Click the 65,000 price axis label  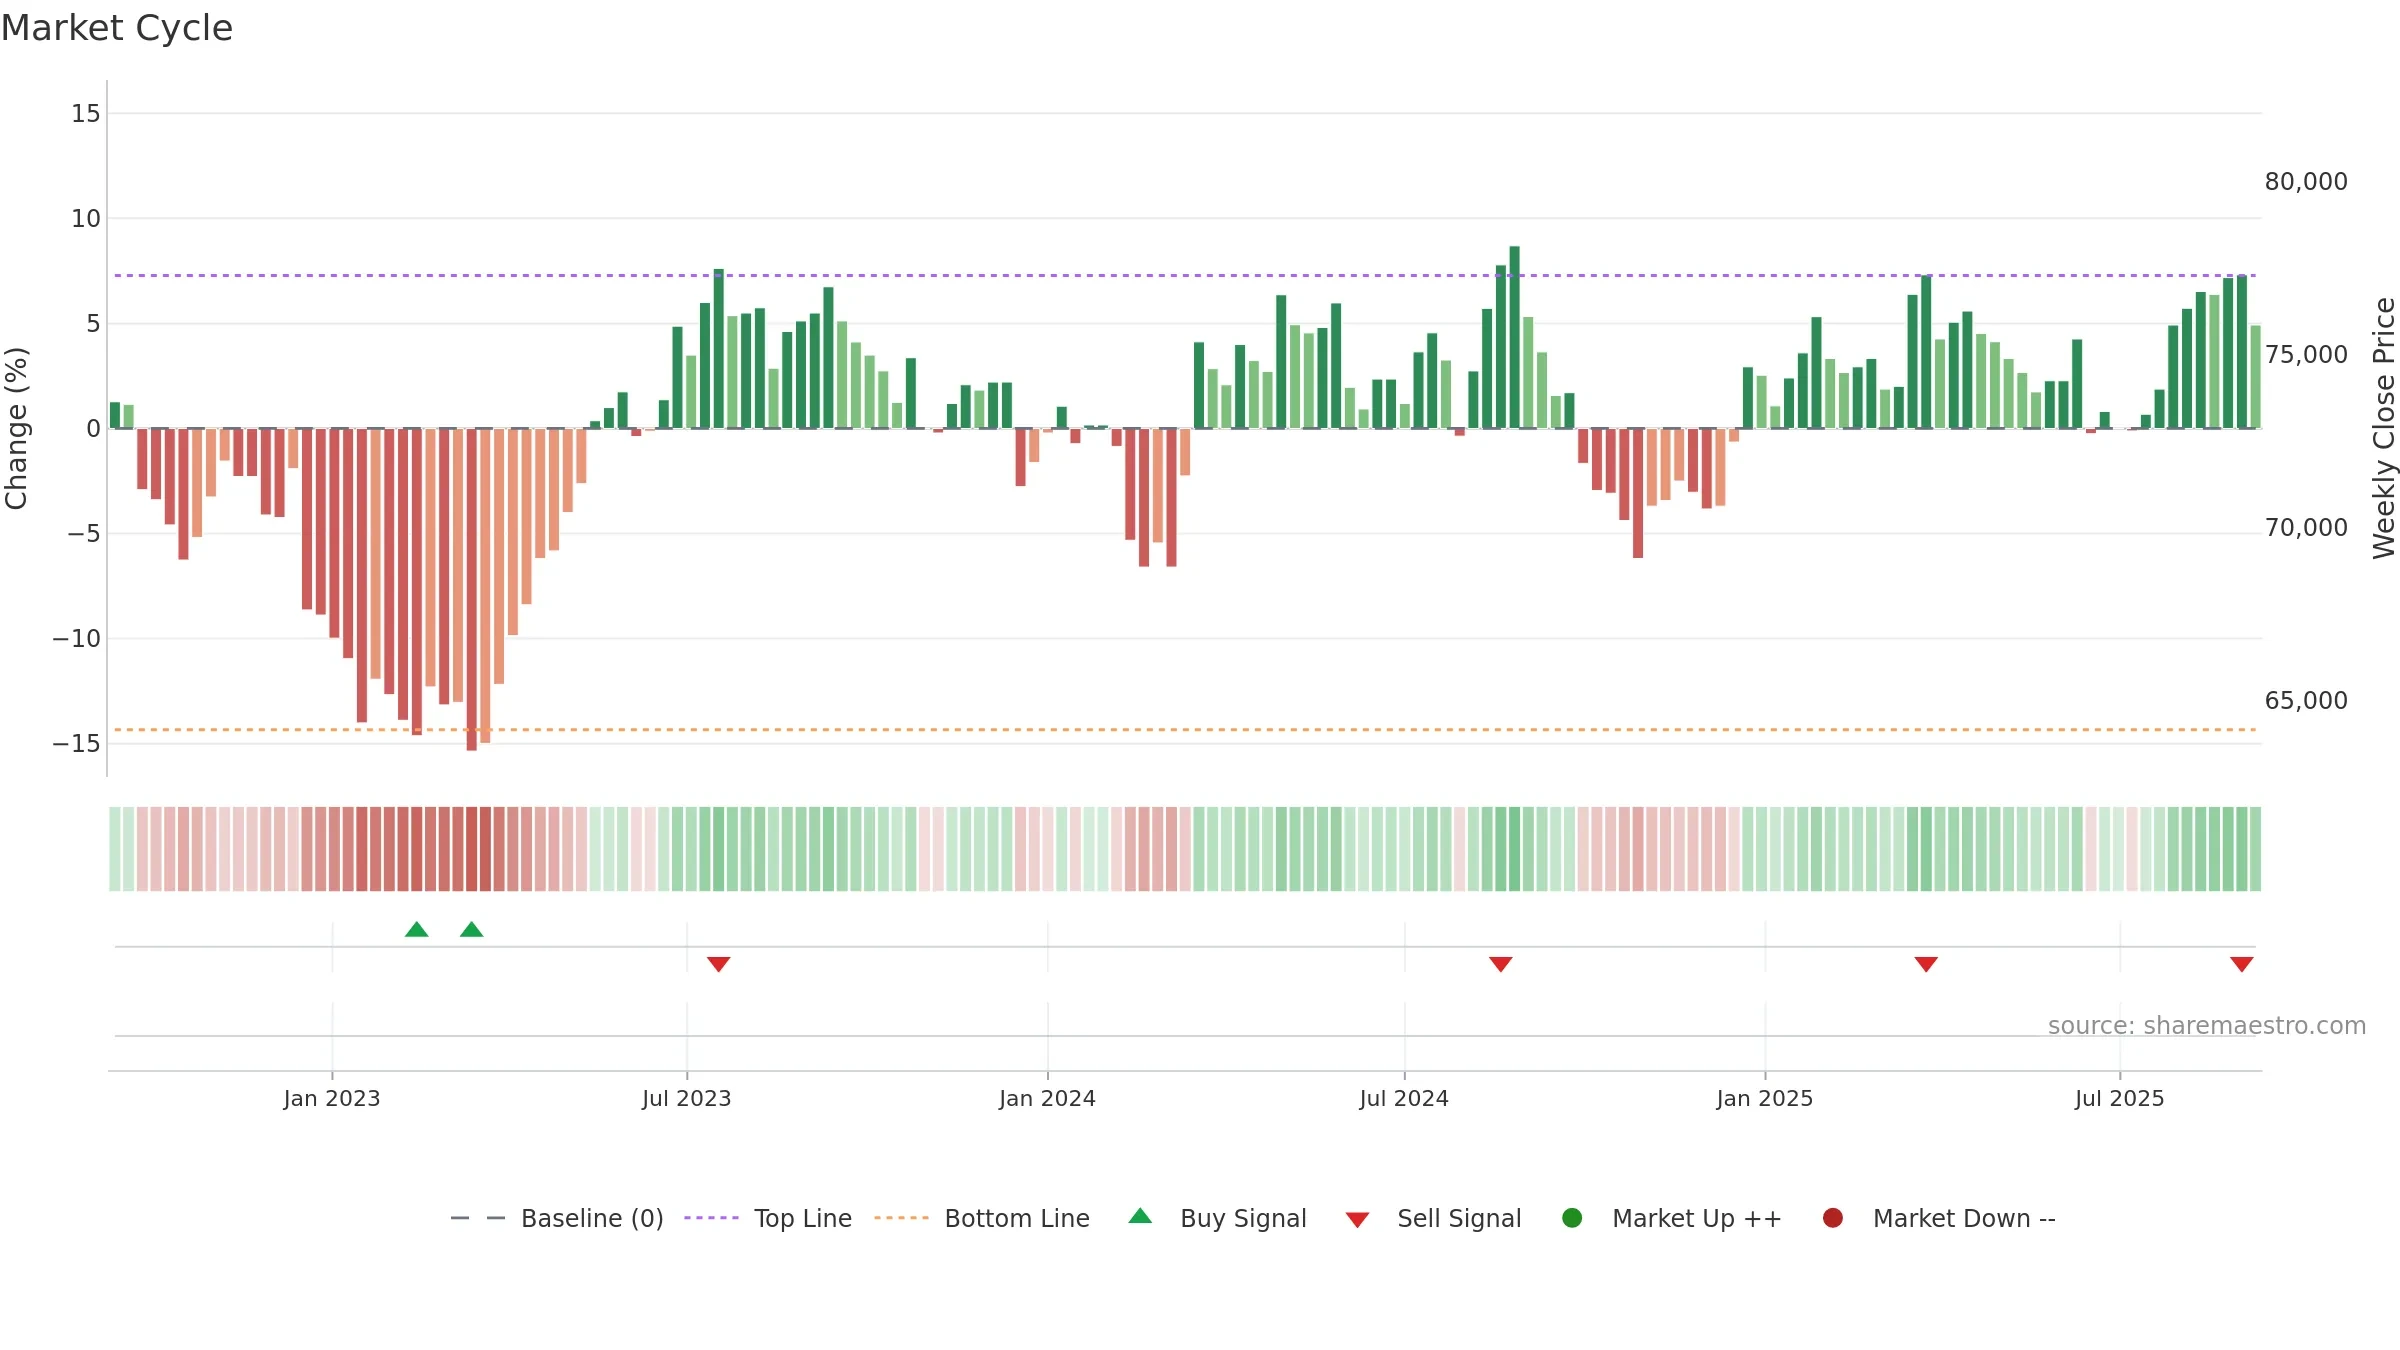click(x=2306, y=701)
